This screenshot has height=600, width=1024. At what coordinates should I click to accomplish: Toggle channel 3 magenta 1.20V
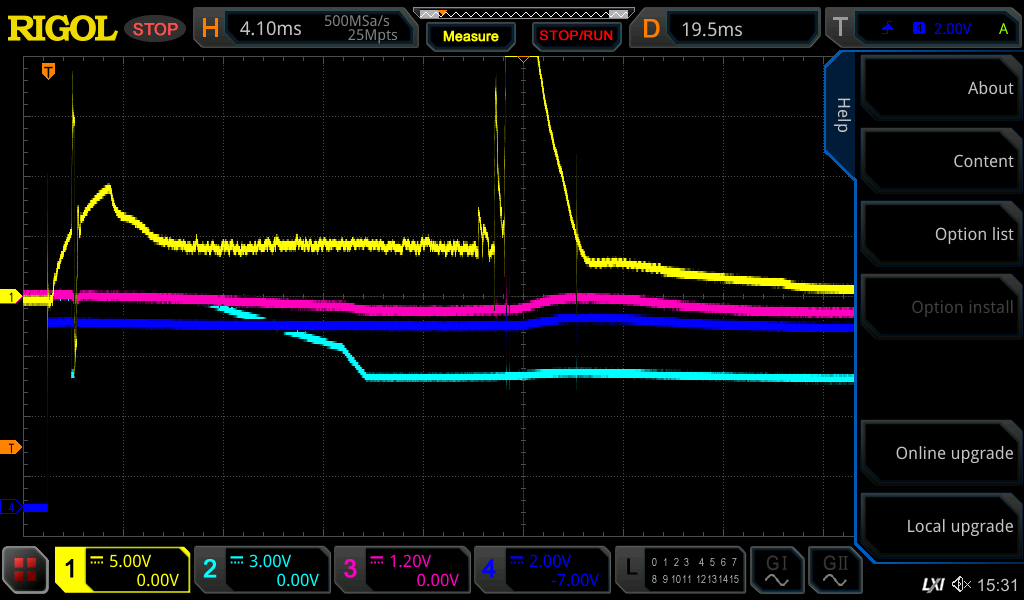click(401, 570)
